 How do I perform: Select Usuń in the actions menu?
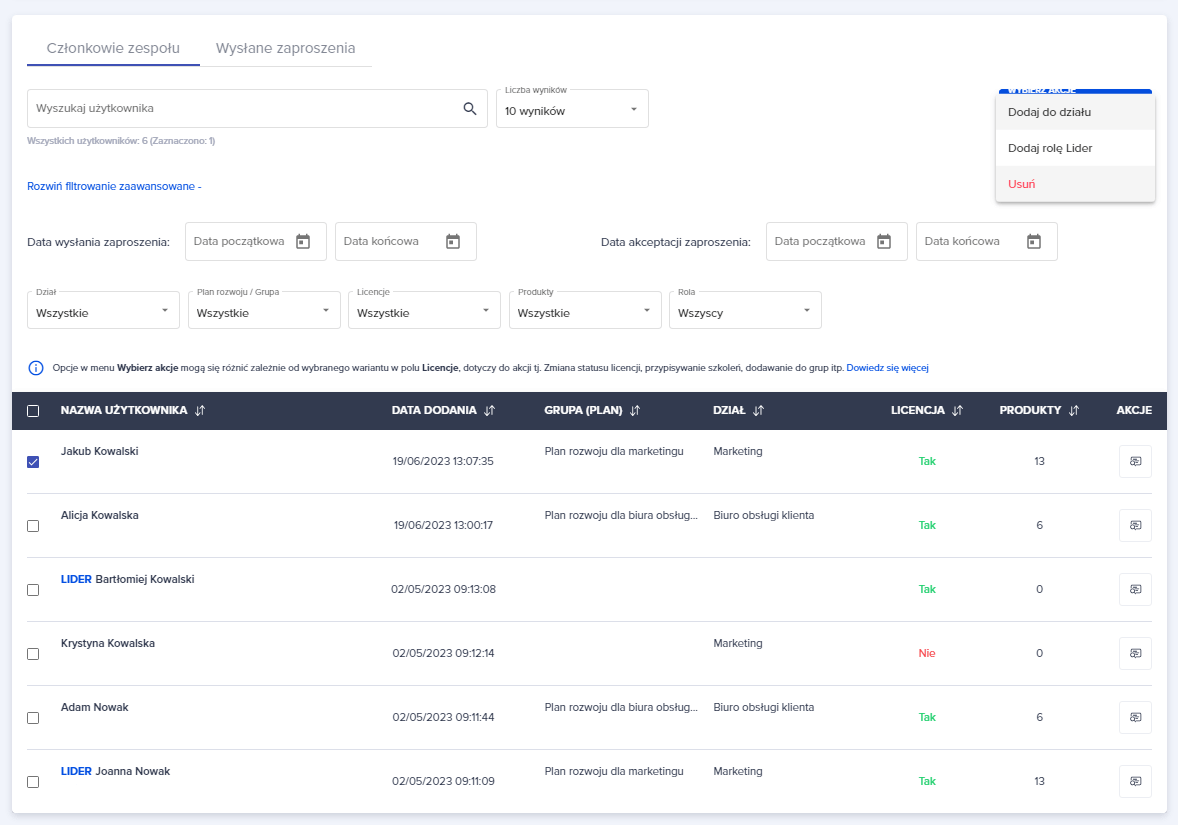click(x=1022, y=184)
